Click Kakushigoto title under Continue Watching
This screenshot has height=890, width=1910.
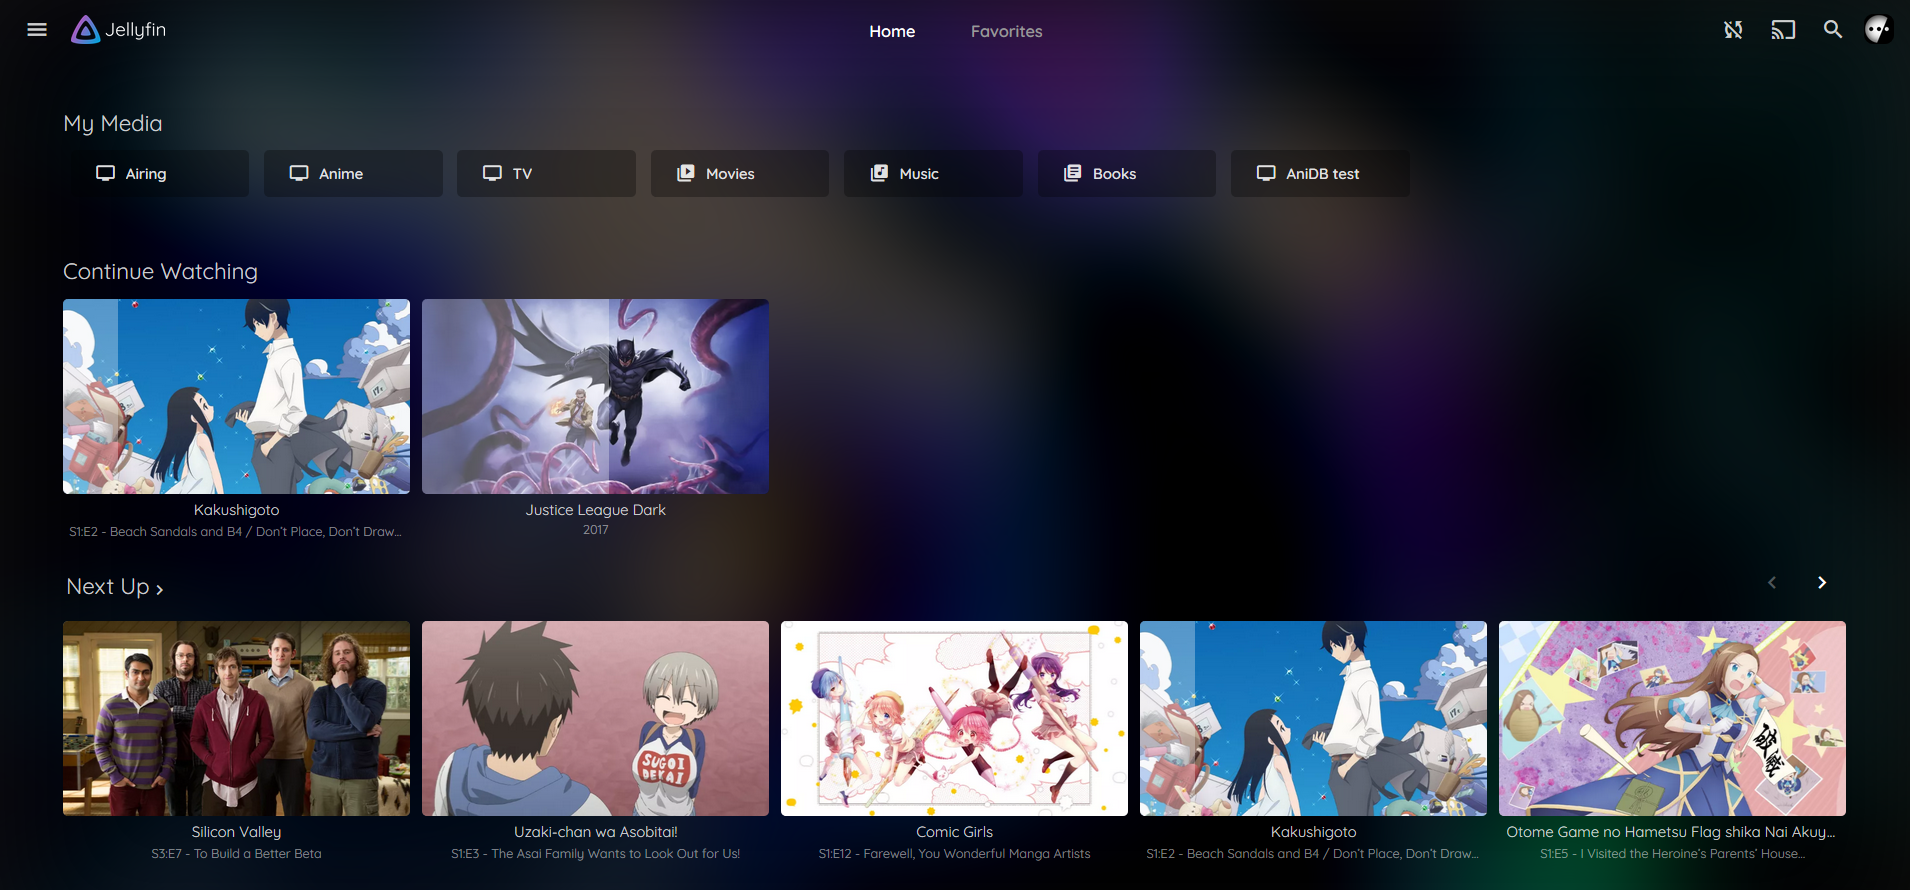[x=236, y=510]
